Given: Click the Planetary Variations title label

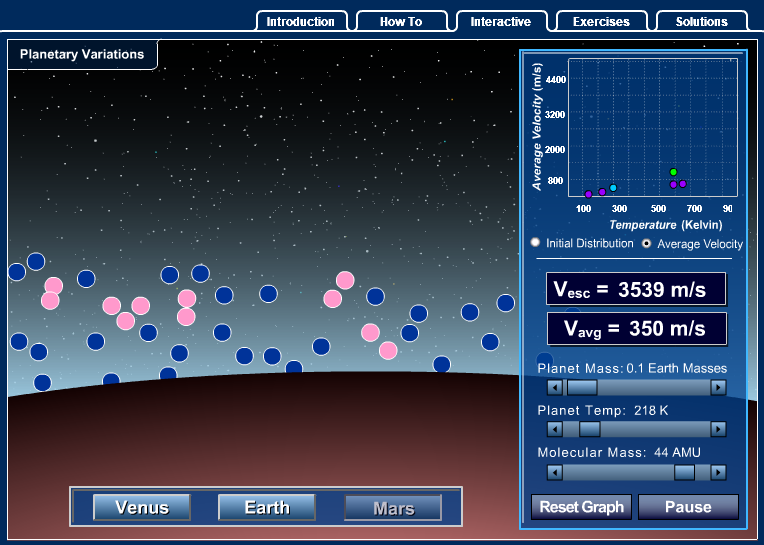Looking at the screenshot, I should click(82, 54).
